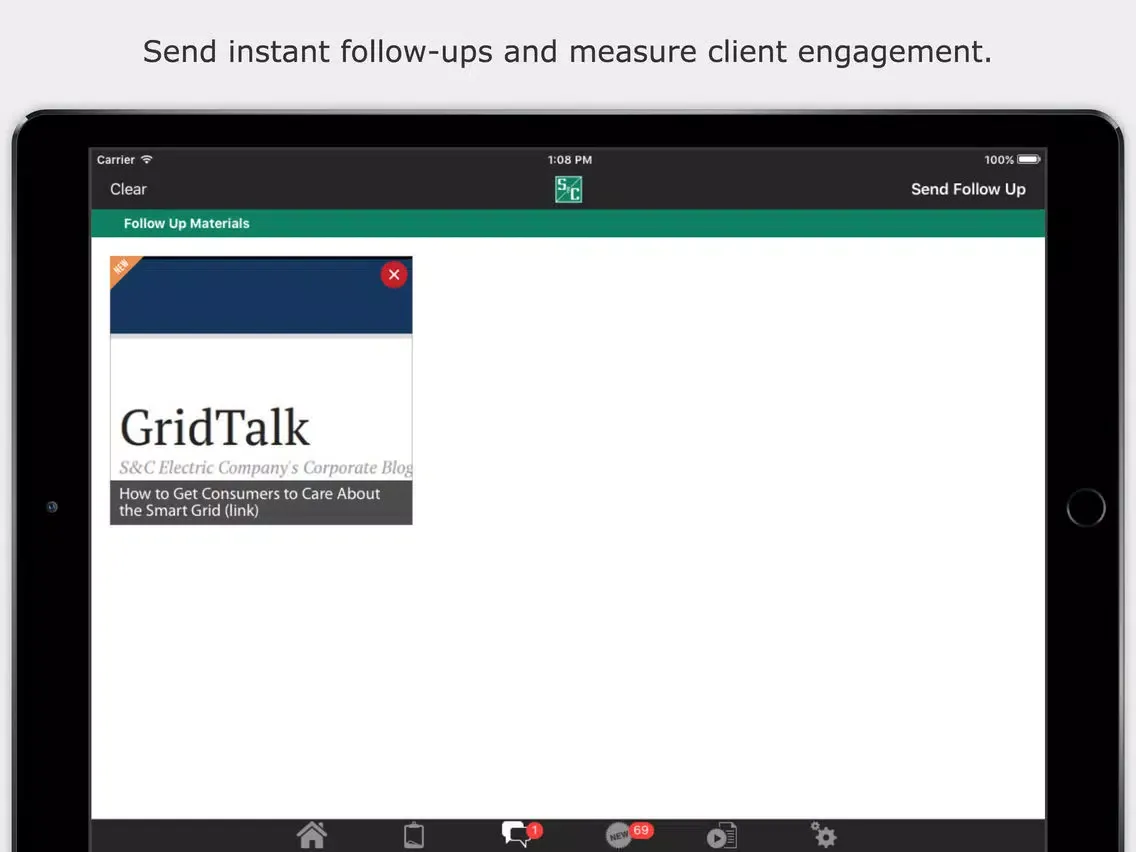The image size is (1136, 852).
Task: Tap the Wi-Fi status icon
Action: click(147, 159)
